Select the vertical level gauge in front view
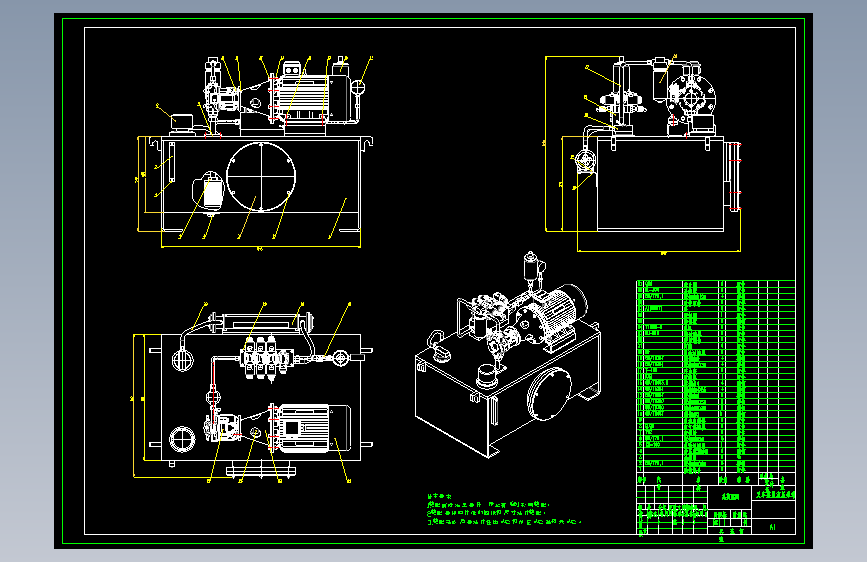This screenshot has height=562, width=867. click(x=172, y=162)
